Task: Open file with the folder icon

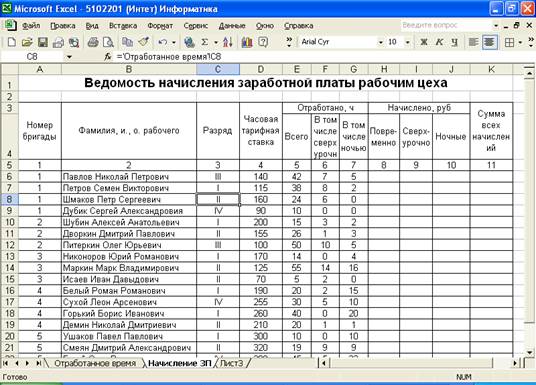Action: coord(27,42)
